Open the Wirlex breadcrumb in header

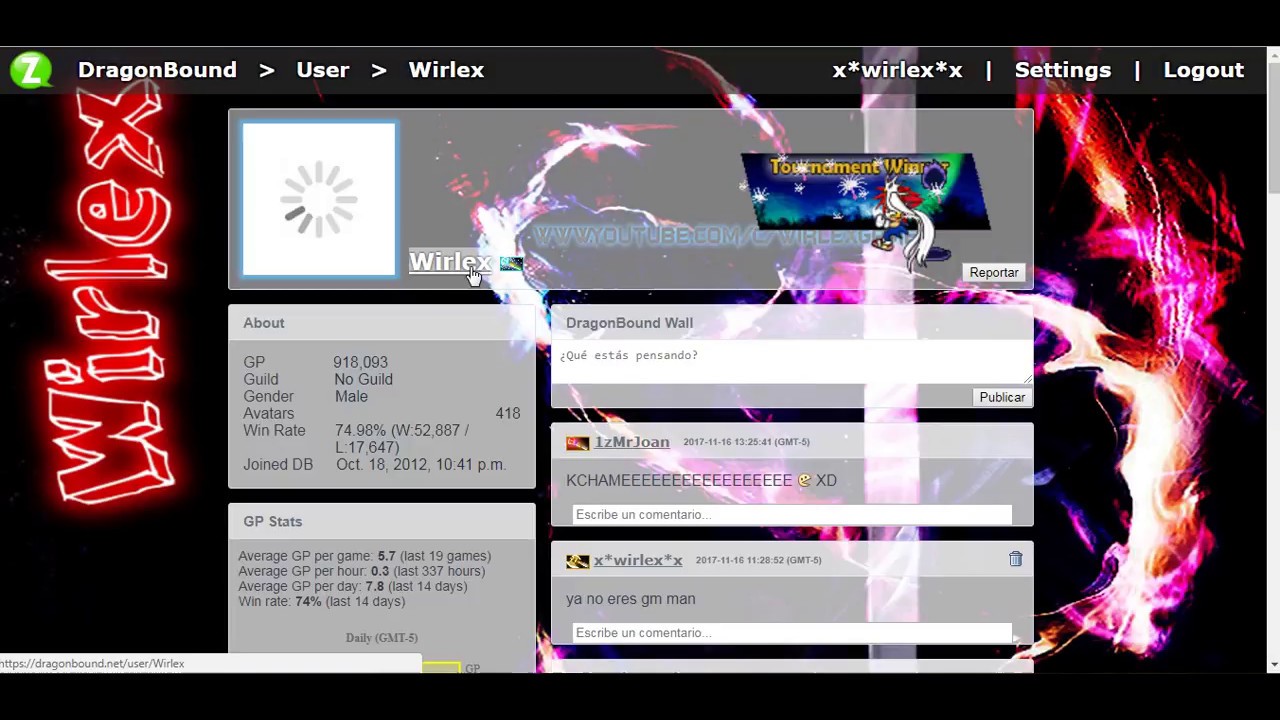446,70
